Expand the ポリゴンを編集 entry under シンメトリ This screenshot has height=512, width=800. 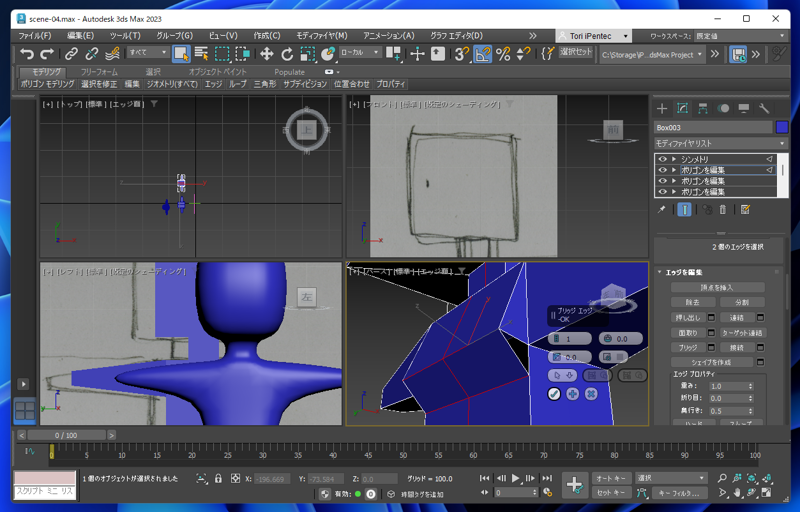pyautogui.click(x=674, y=170)
